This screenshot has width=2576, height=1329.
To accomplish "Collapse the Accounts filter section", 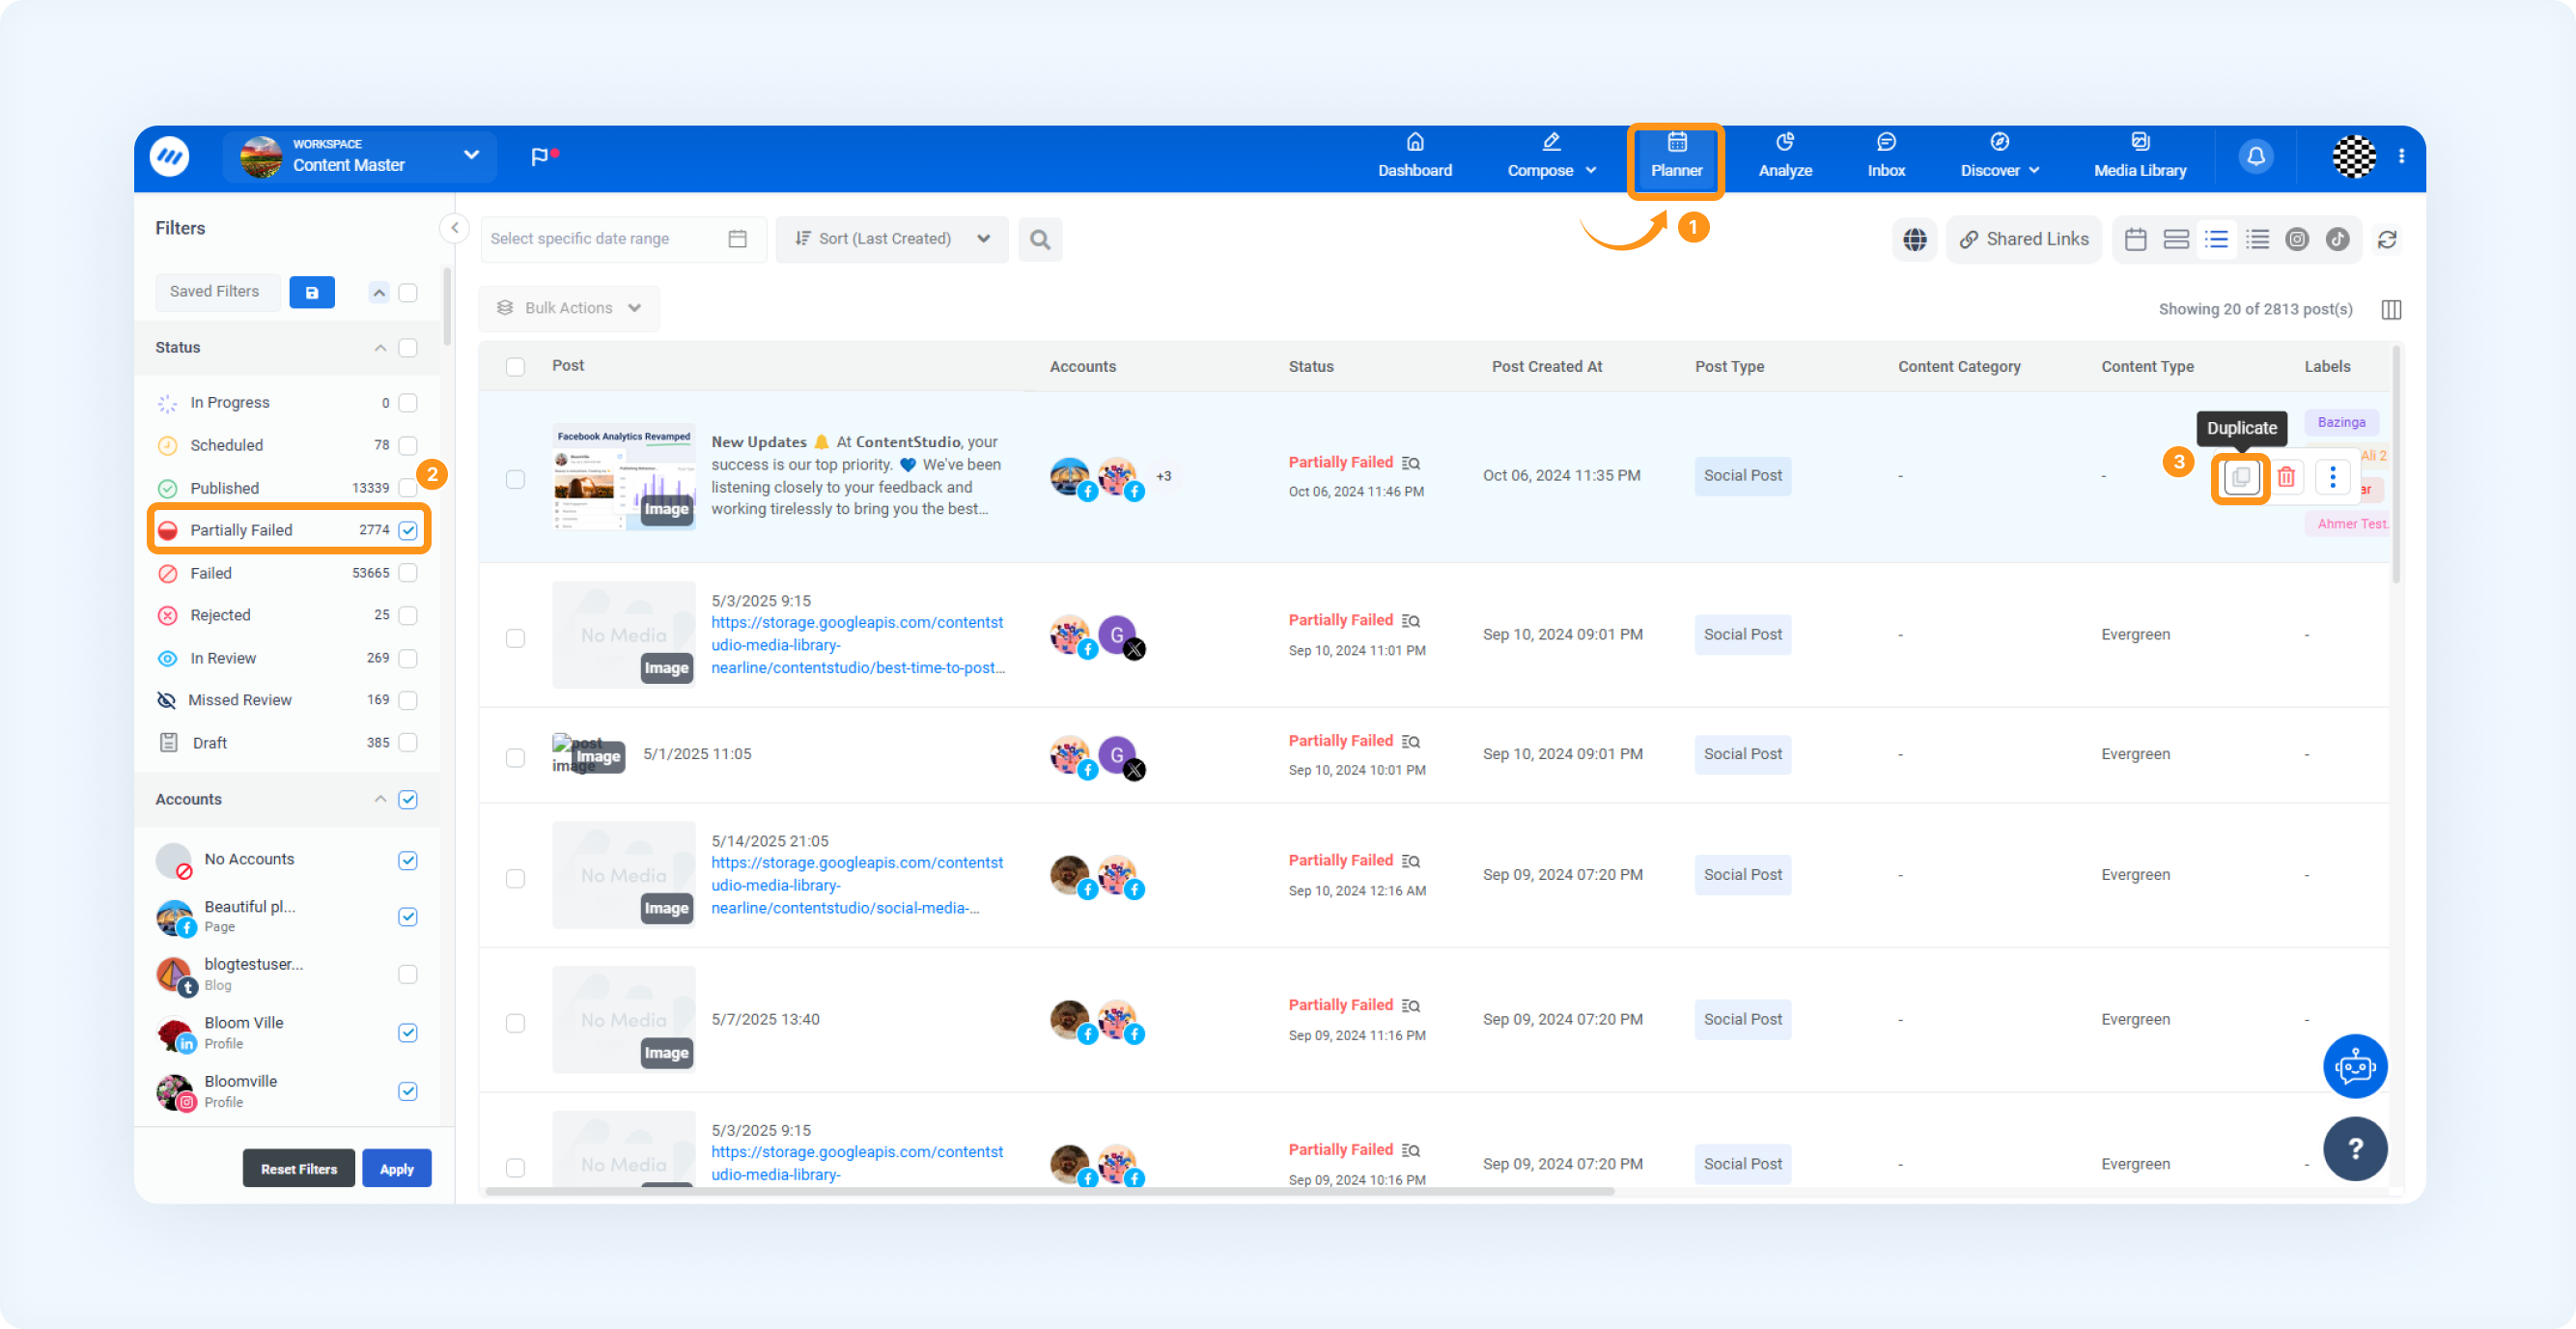I will 380,799.
